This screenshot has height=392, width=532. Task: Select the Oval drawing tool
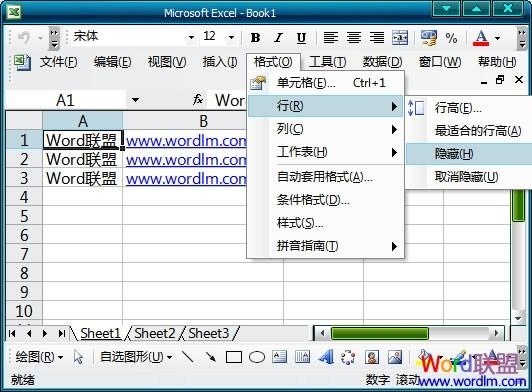pos(257,357)
